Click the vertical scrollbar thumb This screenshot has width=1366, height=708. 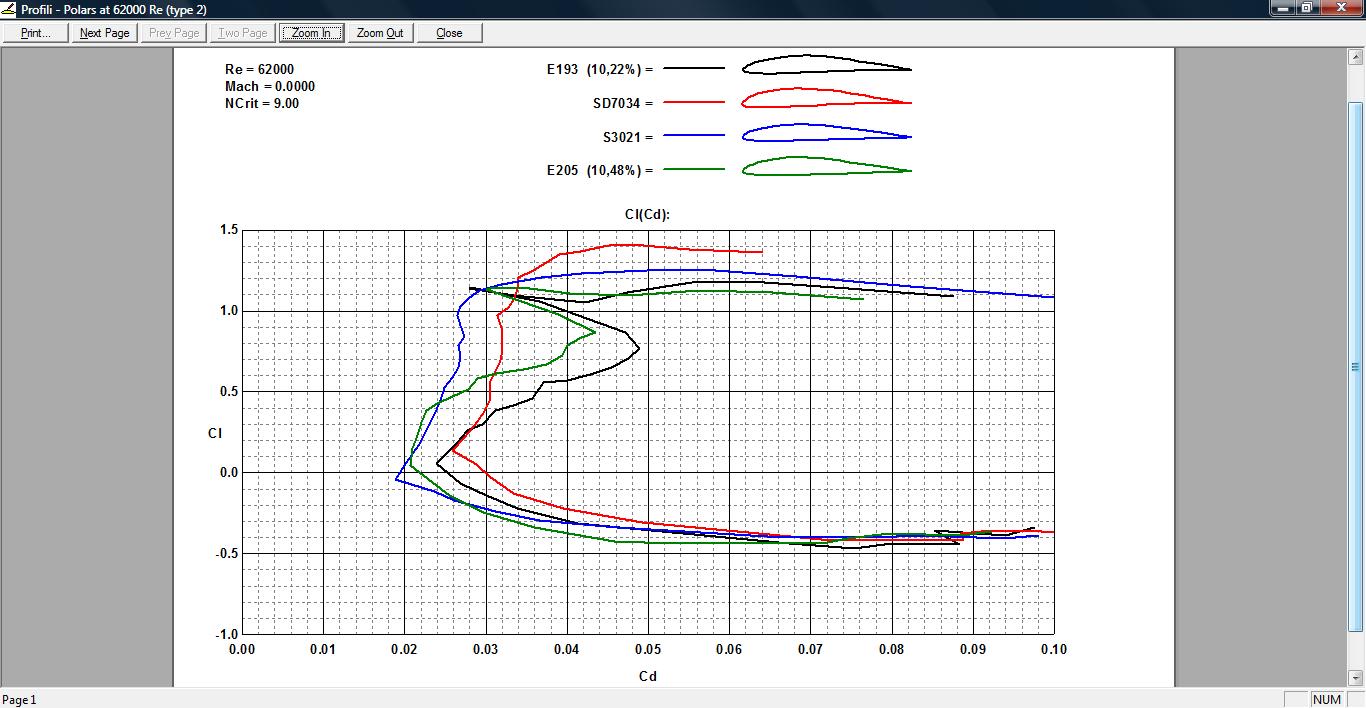[1356, 366]
